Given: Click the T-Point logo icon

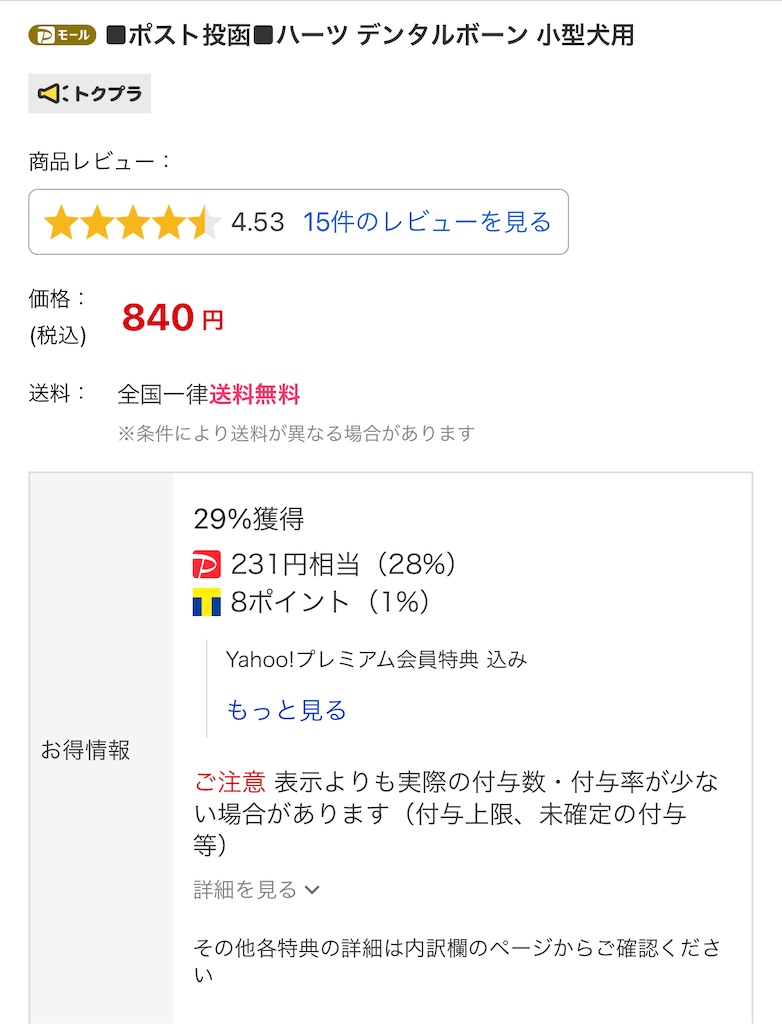Looking at the screenshot, I should click(x=206, y=602).
